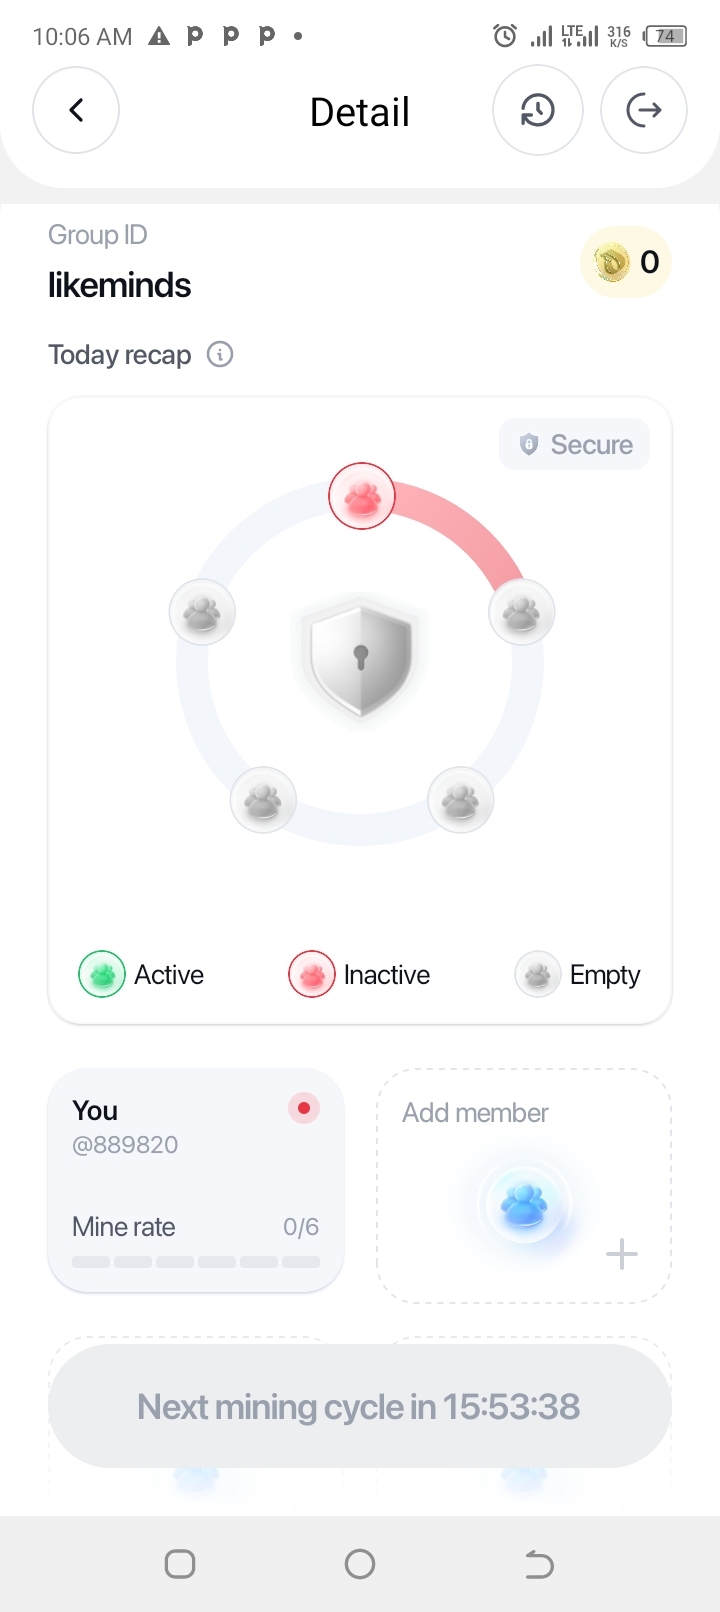The width and height of the screenshot is (720, 1612).
Task: Open the history clock icon
Action: click(538, 110)
